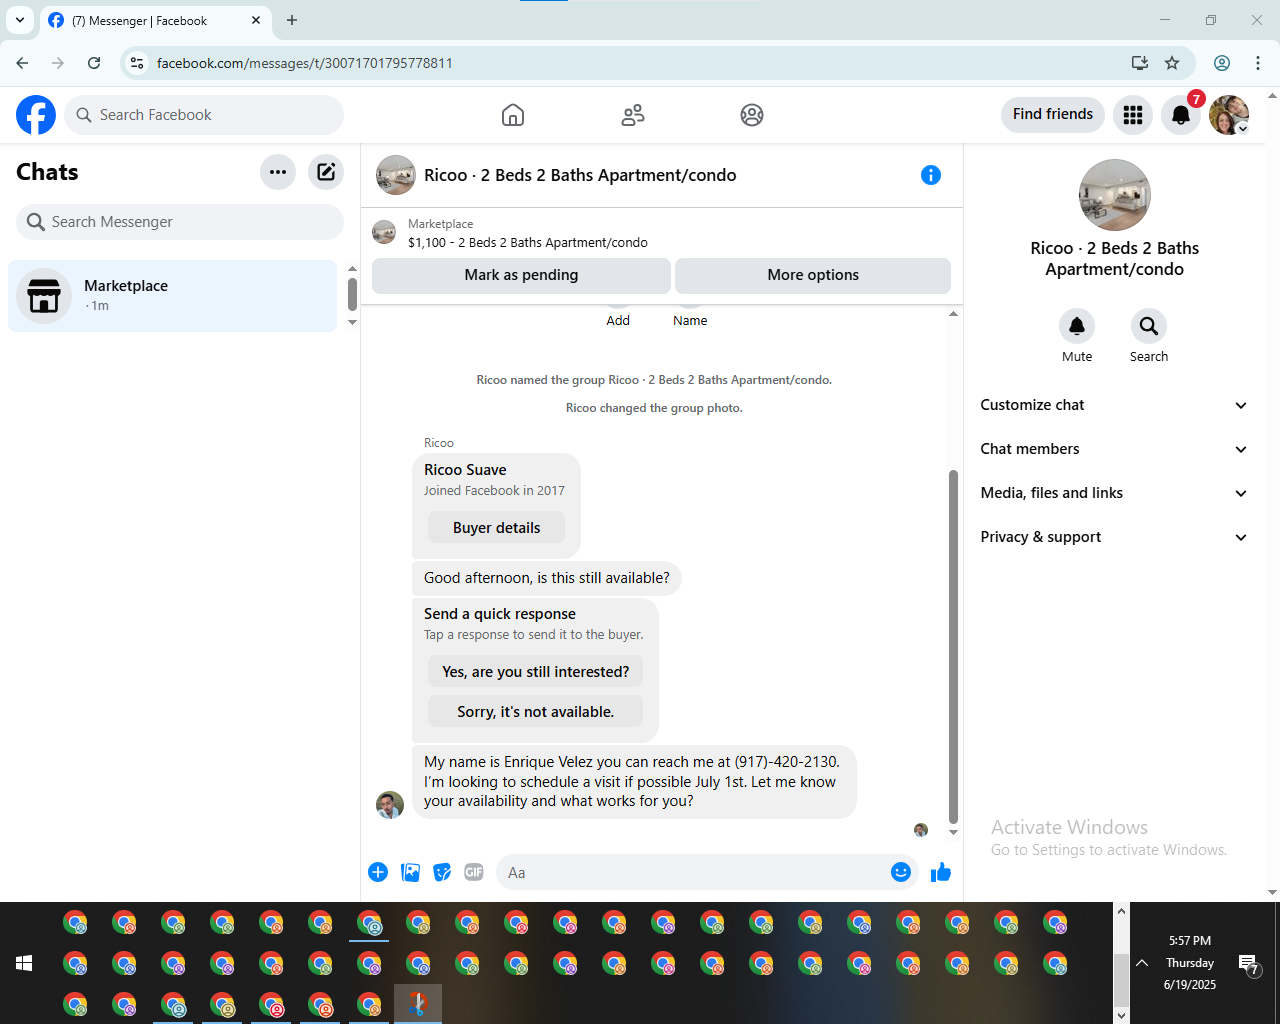Go to the Facebook Home icon
This screenshot has width=1280, height=1024.
click(x=513, y=115)
